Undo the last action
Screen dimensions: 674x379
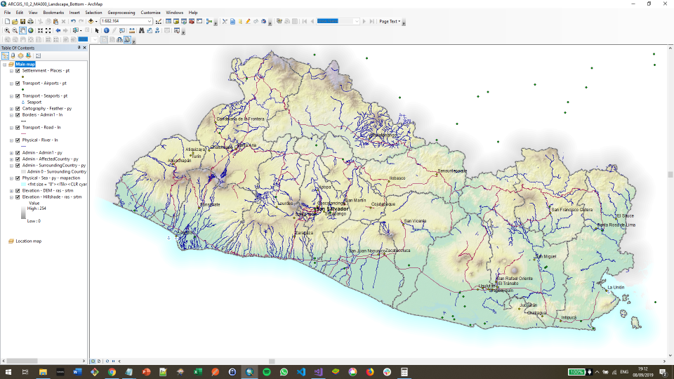[x=74, y=21]
